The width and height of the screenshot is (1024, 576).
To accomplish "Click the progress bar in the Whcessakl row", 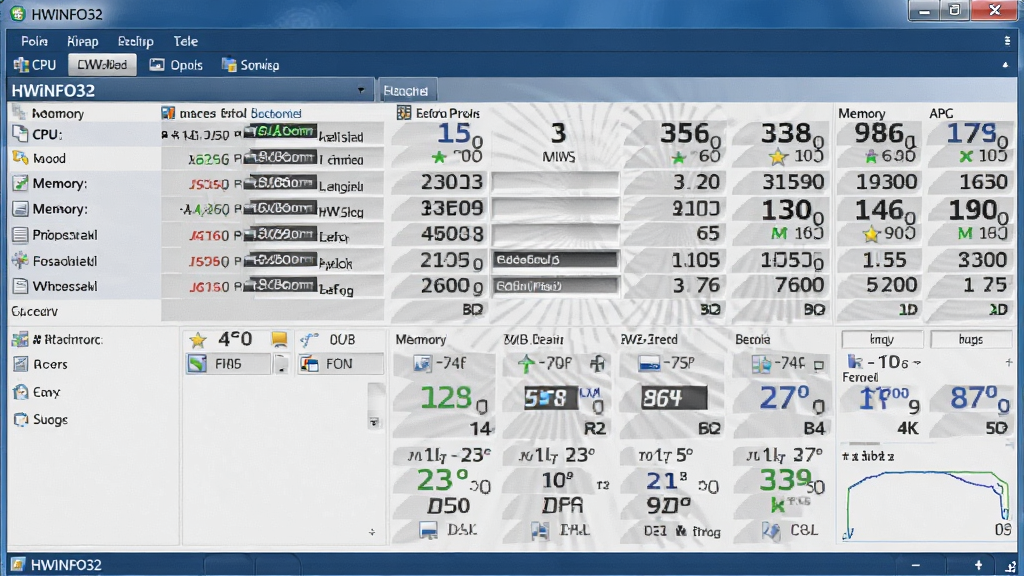I will tap(554, 285).
